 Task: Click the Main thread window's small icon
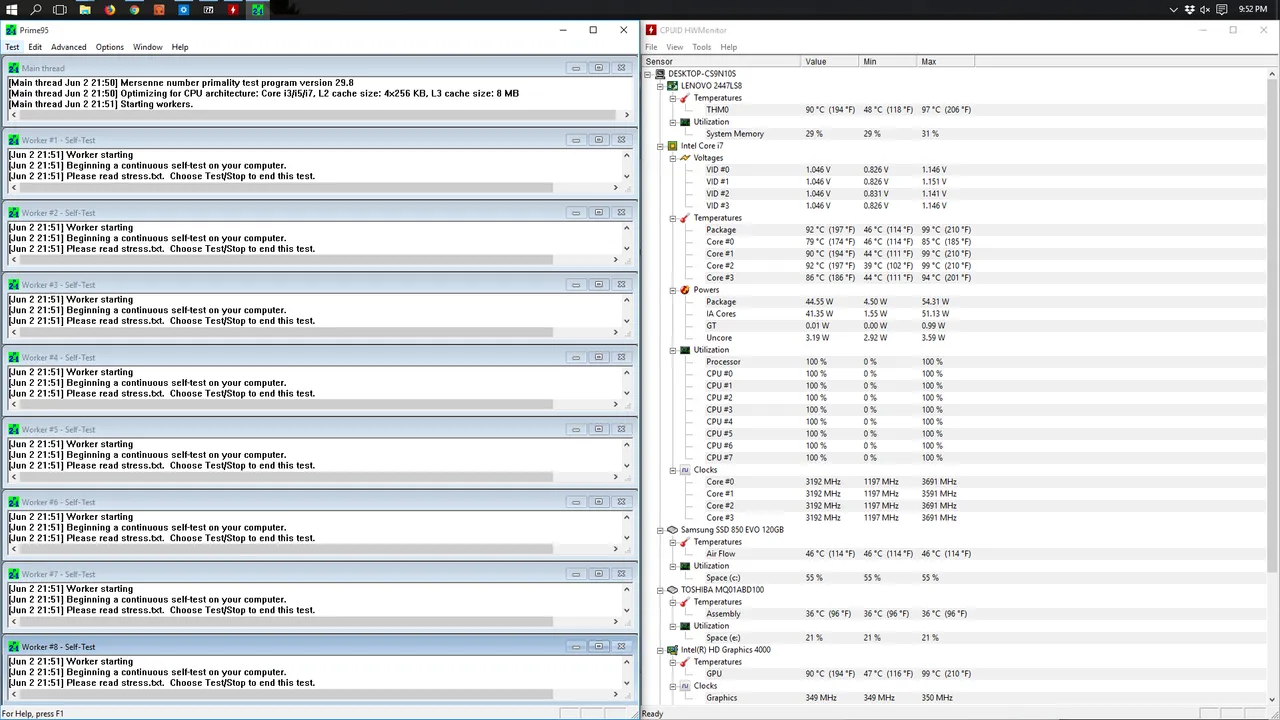tap(13, 68)
